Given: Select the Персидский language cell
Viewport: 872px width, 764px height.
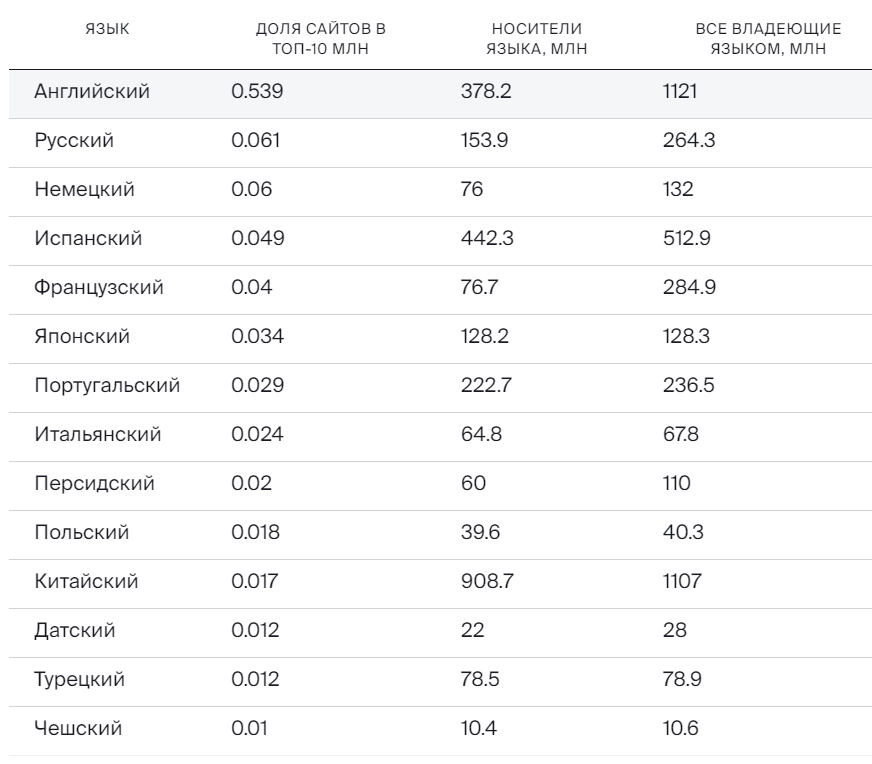Looking at the screenshot, I should point(94,484).
